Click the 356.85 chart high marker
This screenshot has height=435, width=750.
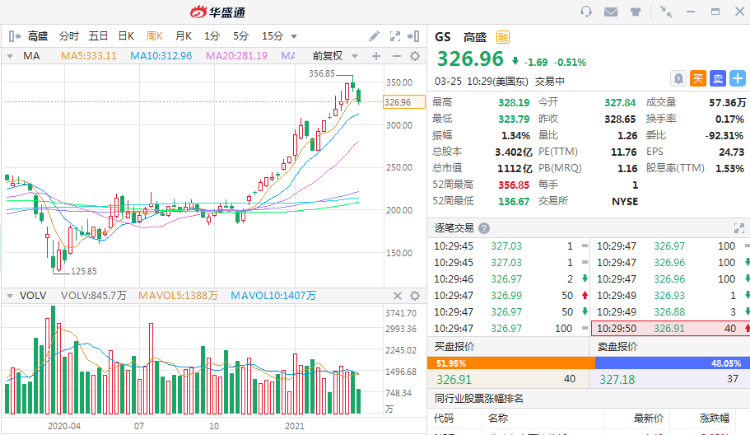coord(322,74)
